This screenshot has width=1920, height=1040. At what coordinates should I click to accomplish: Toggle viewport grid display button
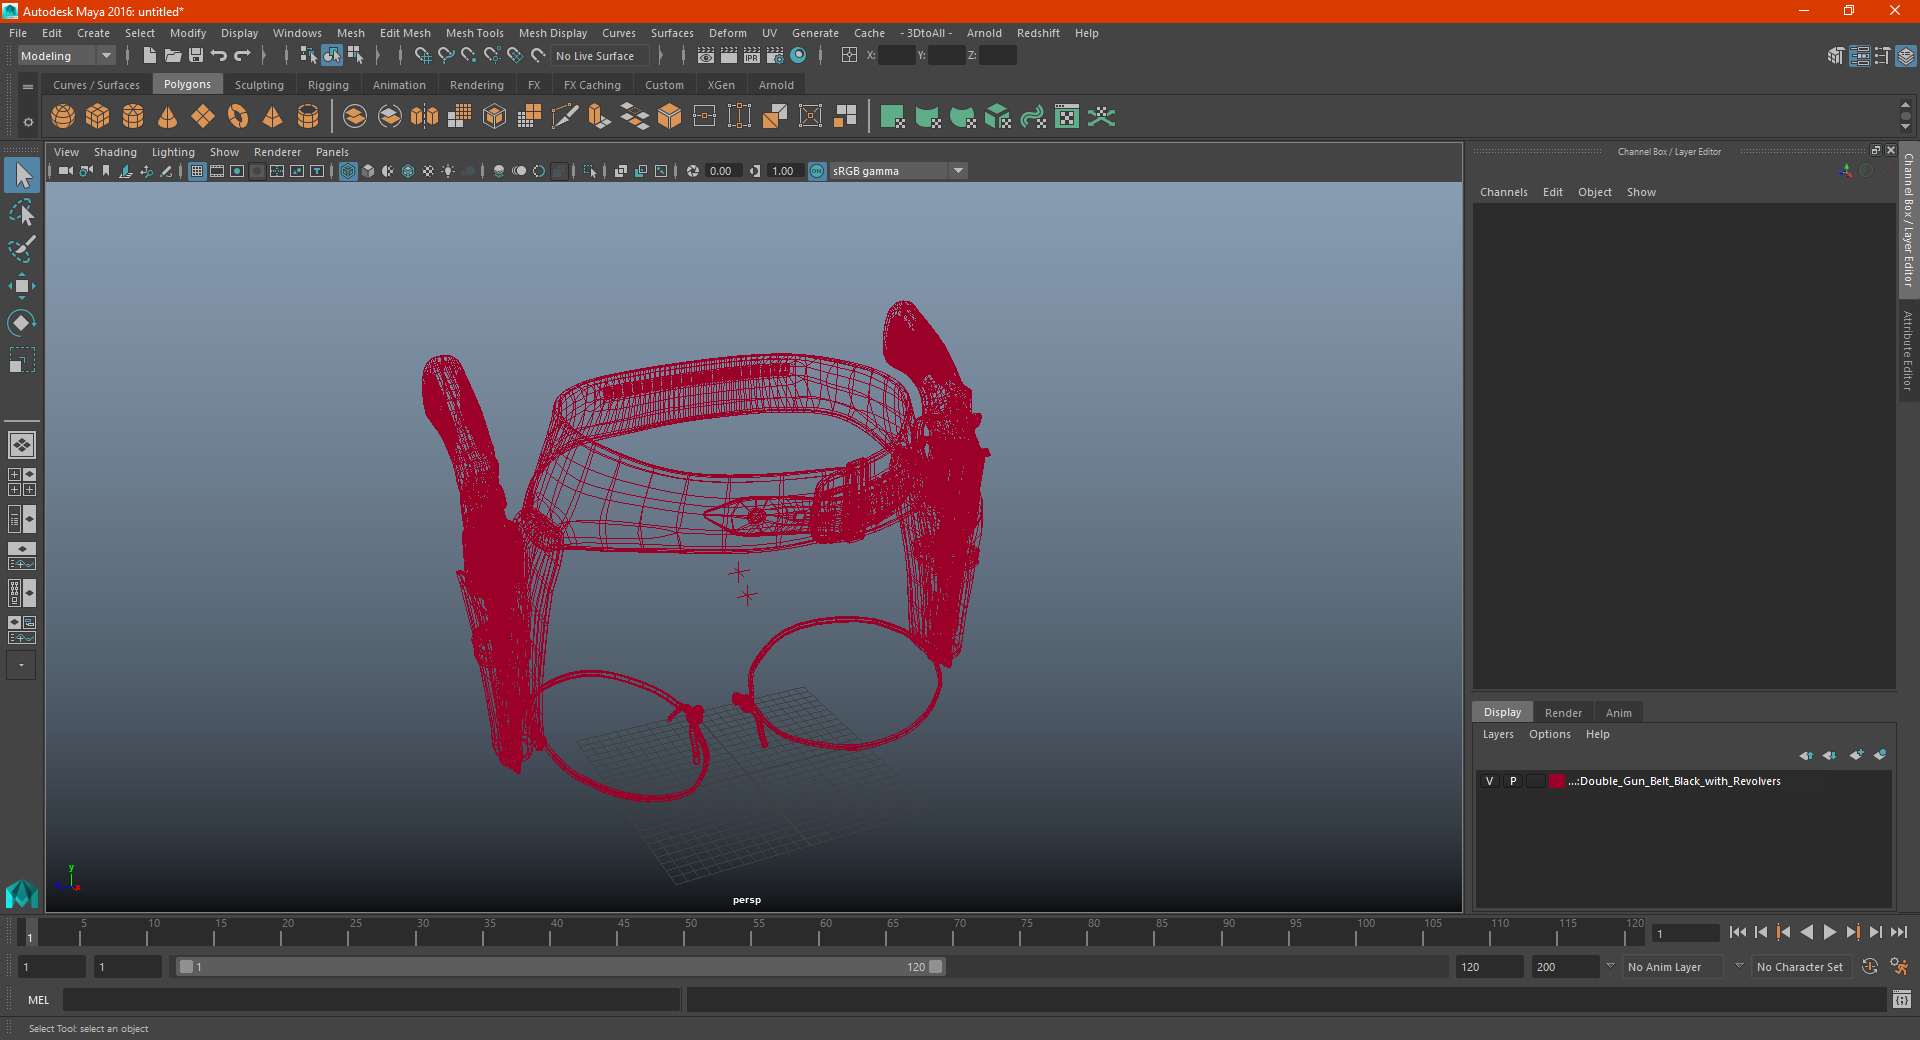tap(197, 171)
